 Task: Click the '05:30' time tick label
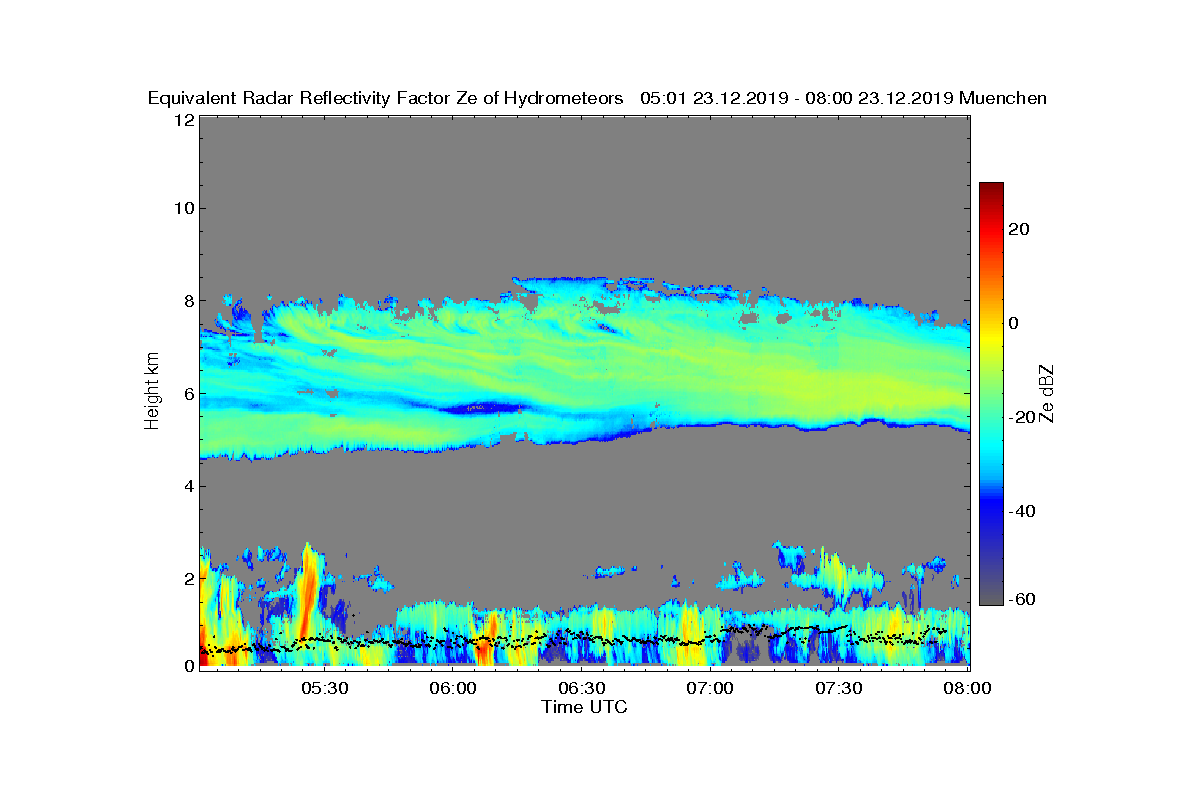coord(324,688)
